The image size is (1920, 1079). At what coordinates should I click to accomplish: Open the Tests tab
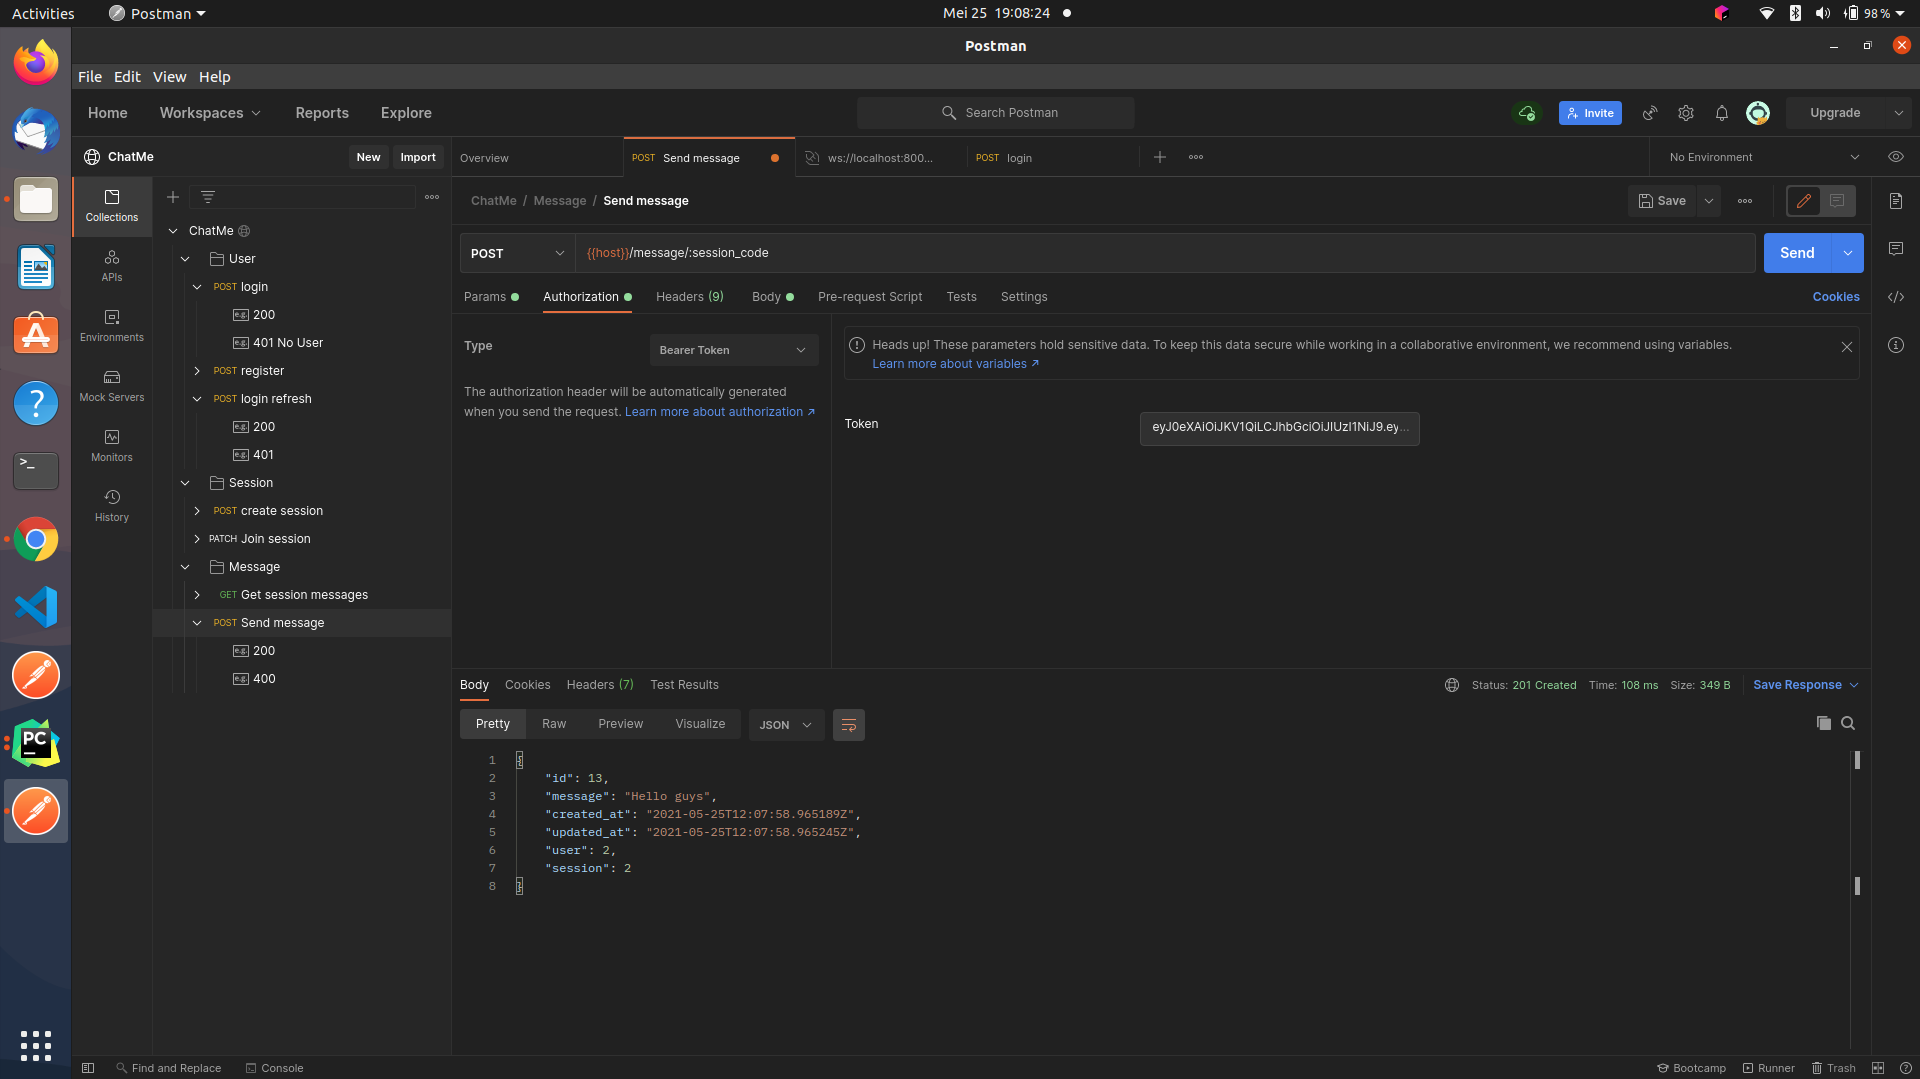click(961, 297)
